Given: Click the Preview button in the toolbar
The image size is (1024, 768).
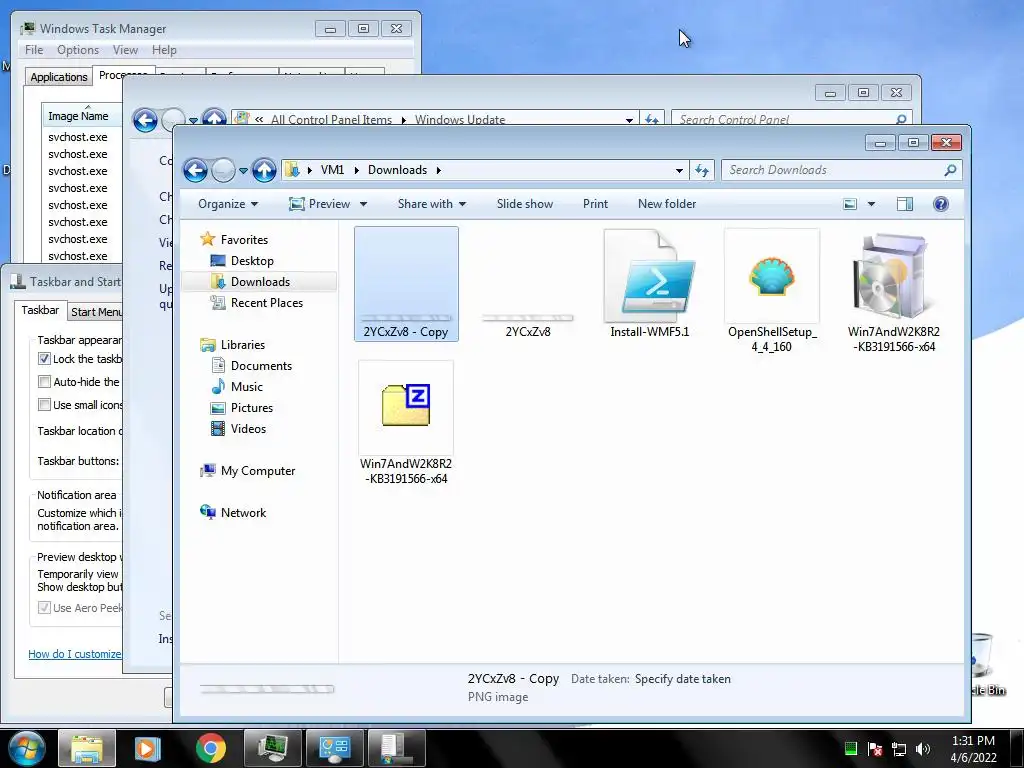Looking at the screenshot, I should click(321, 204).
